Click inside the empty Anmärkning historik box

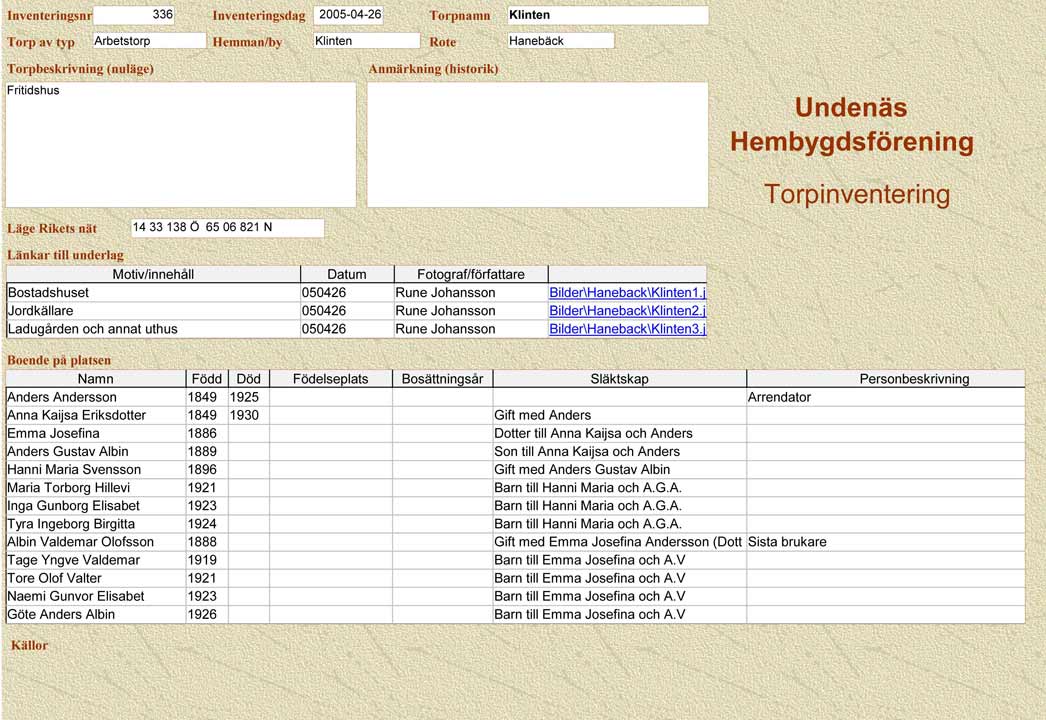point(537,145)
